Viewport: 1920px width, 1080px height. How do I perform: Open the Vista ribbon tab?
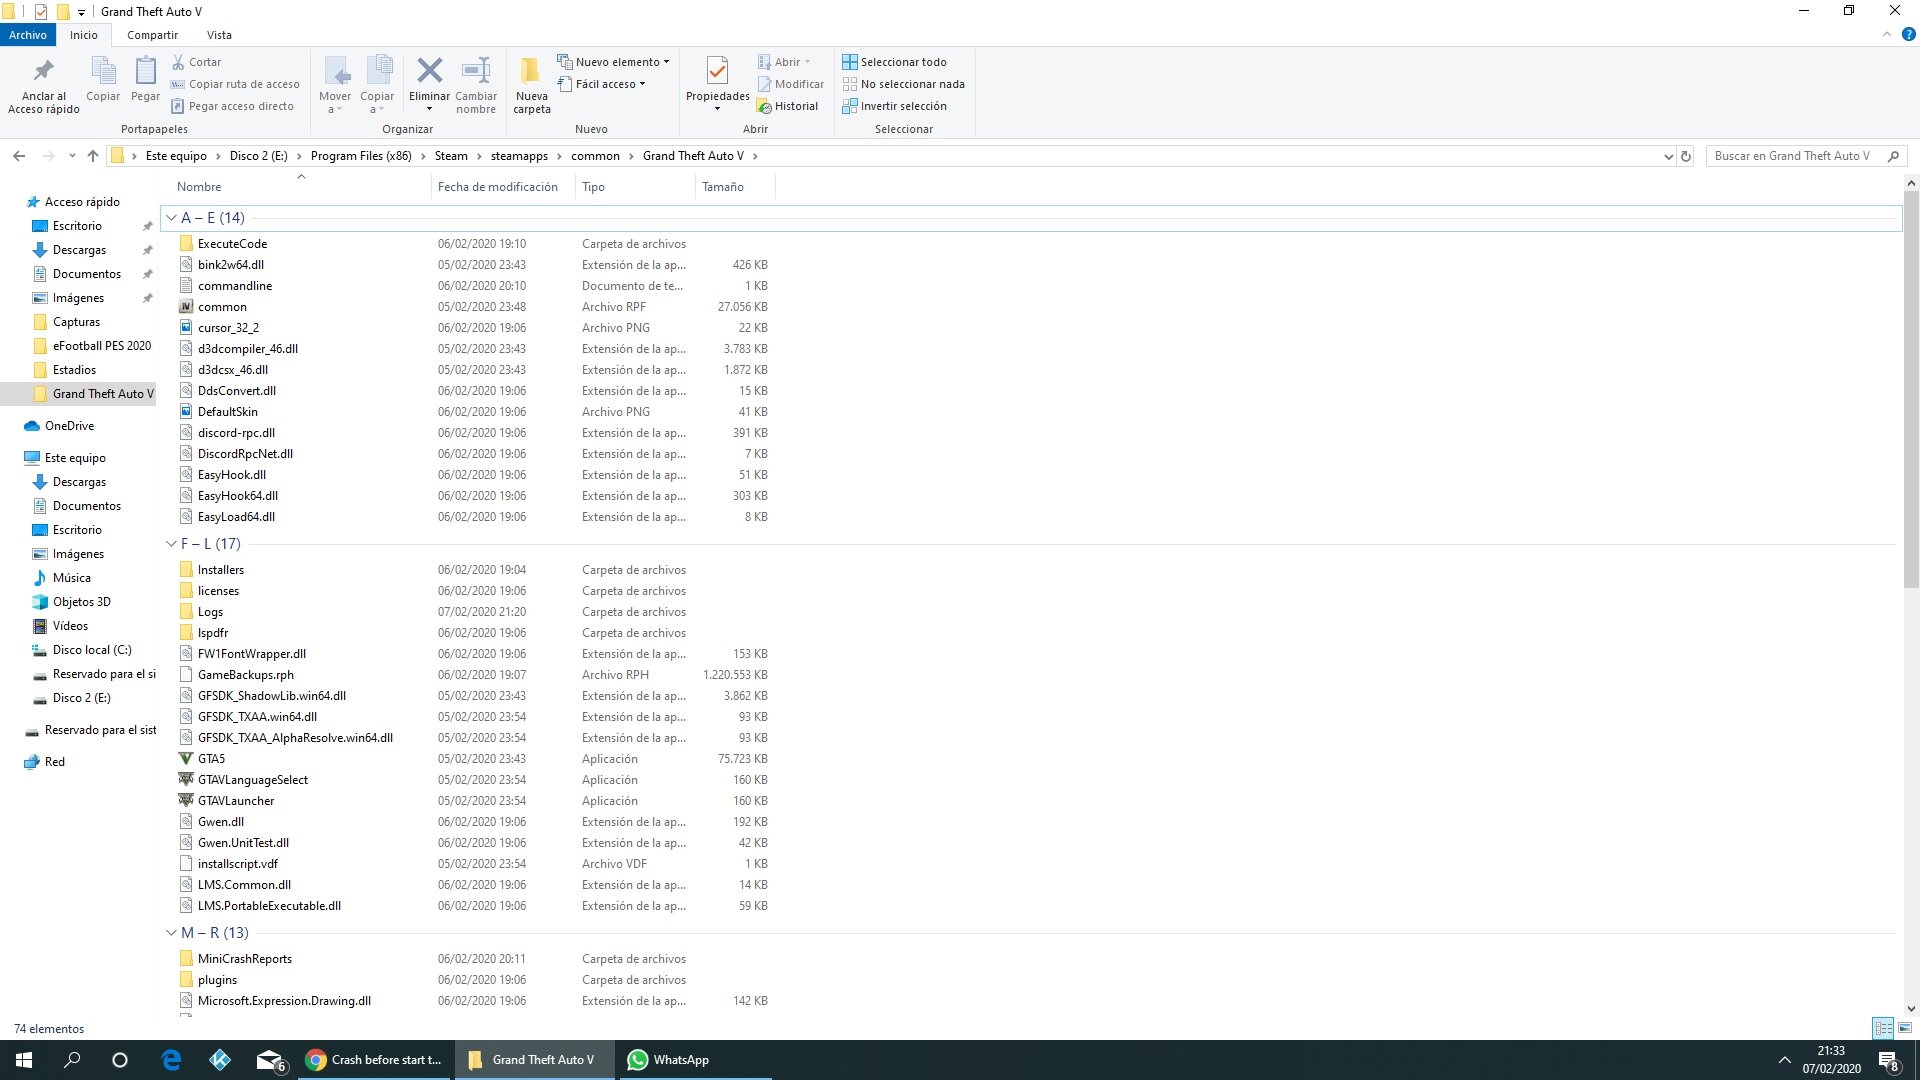[x=219, y=35]
